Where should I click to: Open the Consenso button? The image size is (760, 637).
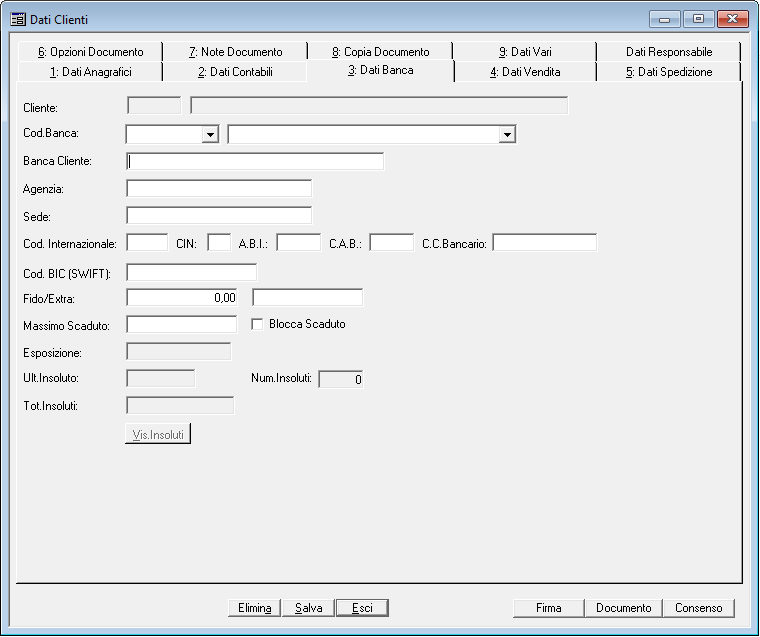(698, 608)
